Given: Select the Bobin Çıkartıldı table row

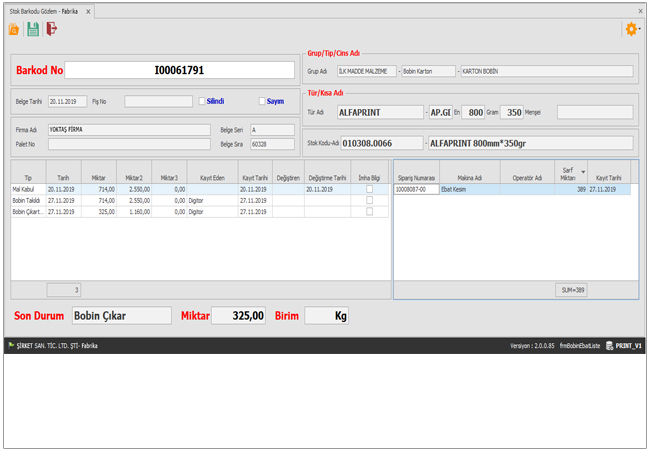Looking at the screenshot, I should click(x=100, y=212).
